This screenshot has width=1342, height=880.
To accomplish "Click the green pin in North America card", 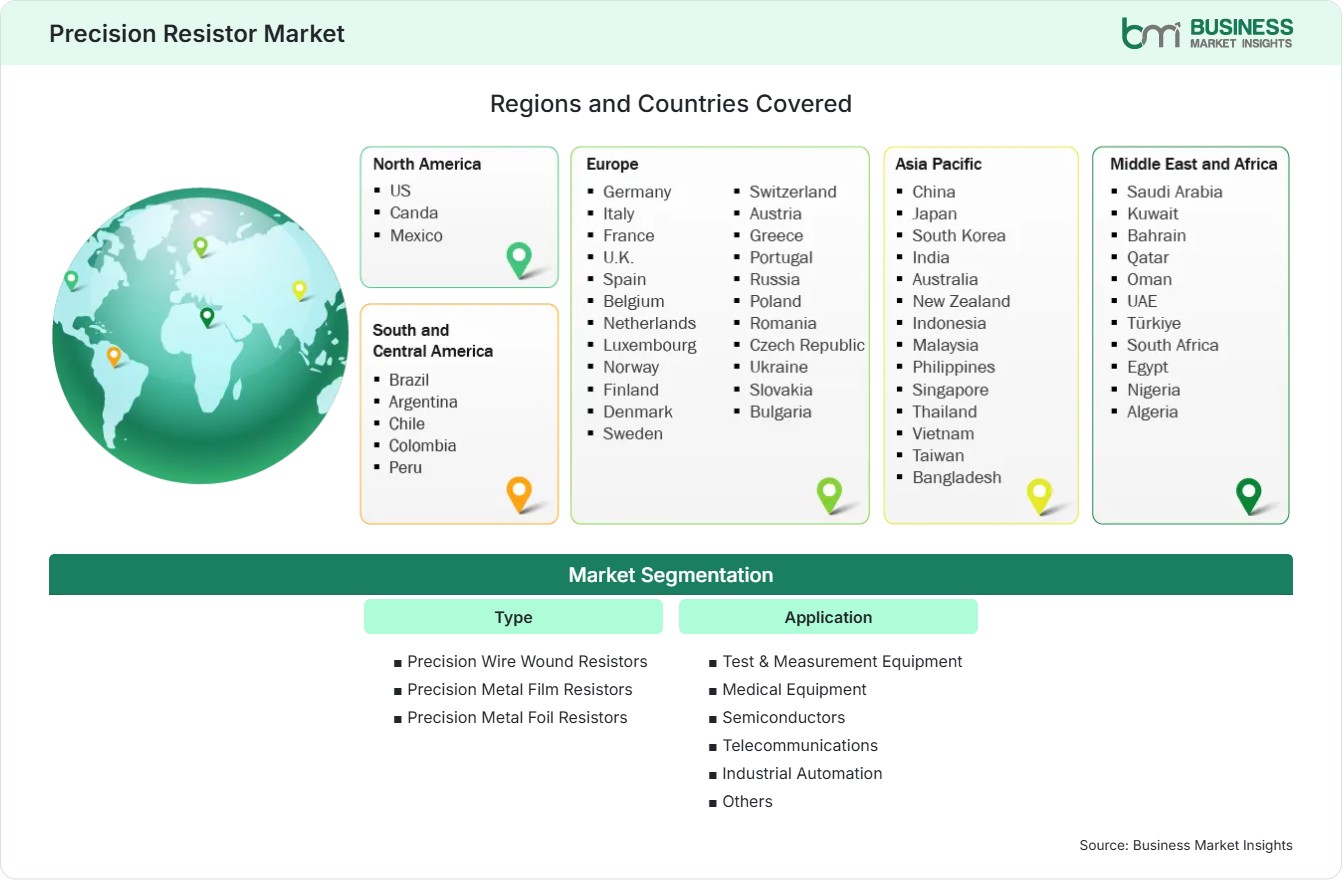I will [x=519, y=259].
